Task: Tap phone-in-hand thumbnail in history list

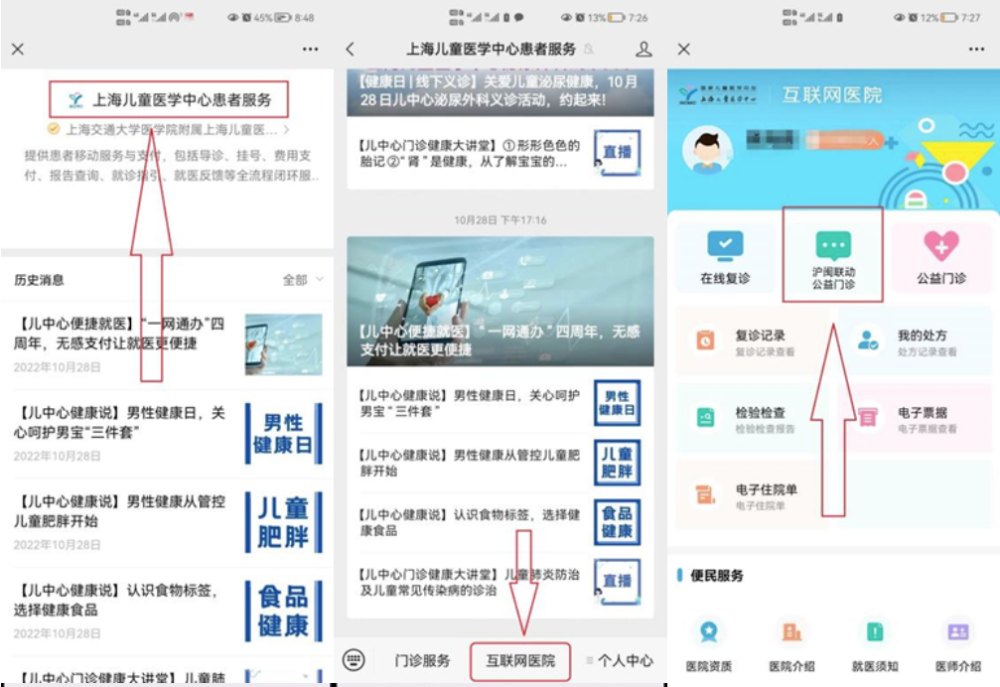Action: (x=283, y=344)
